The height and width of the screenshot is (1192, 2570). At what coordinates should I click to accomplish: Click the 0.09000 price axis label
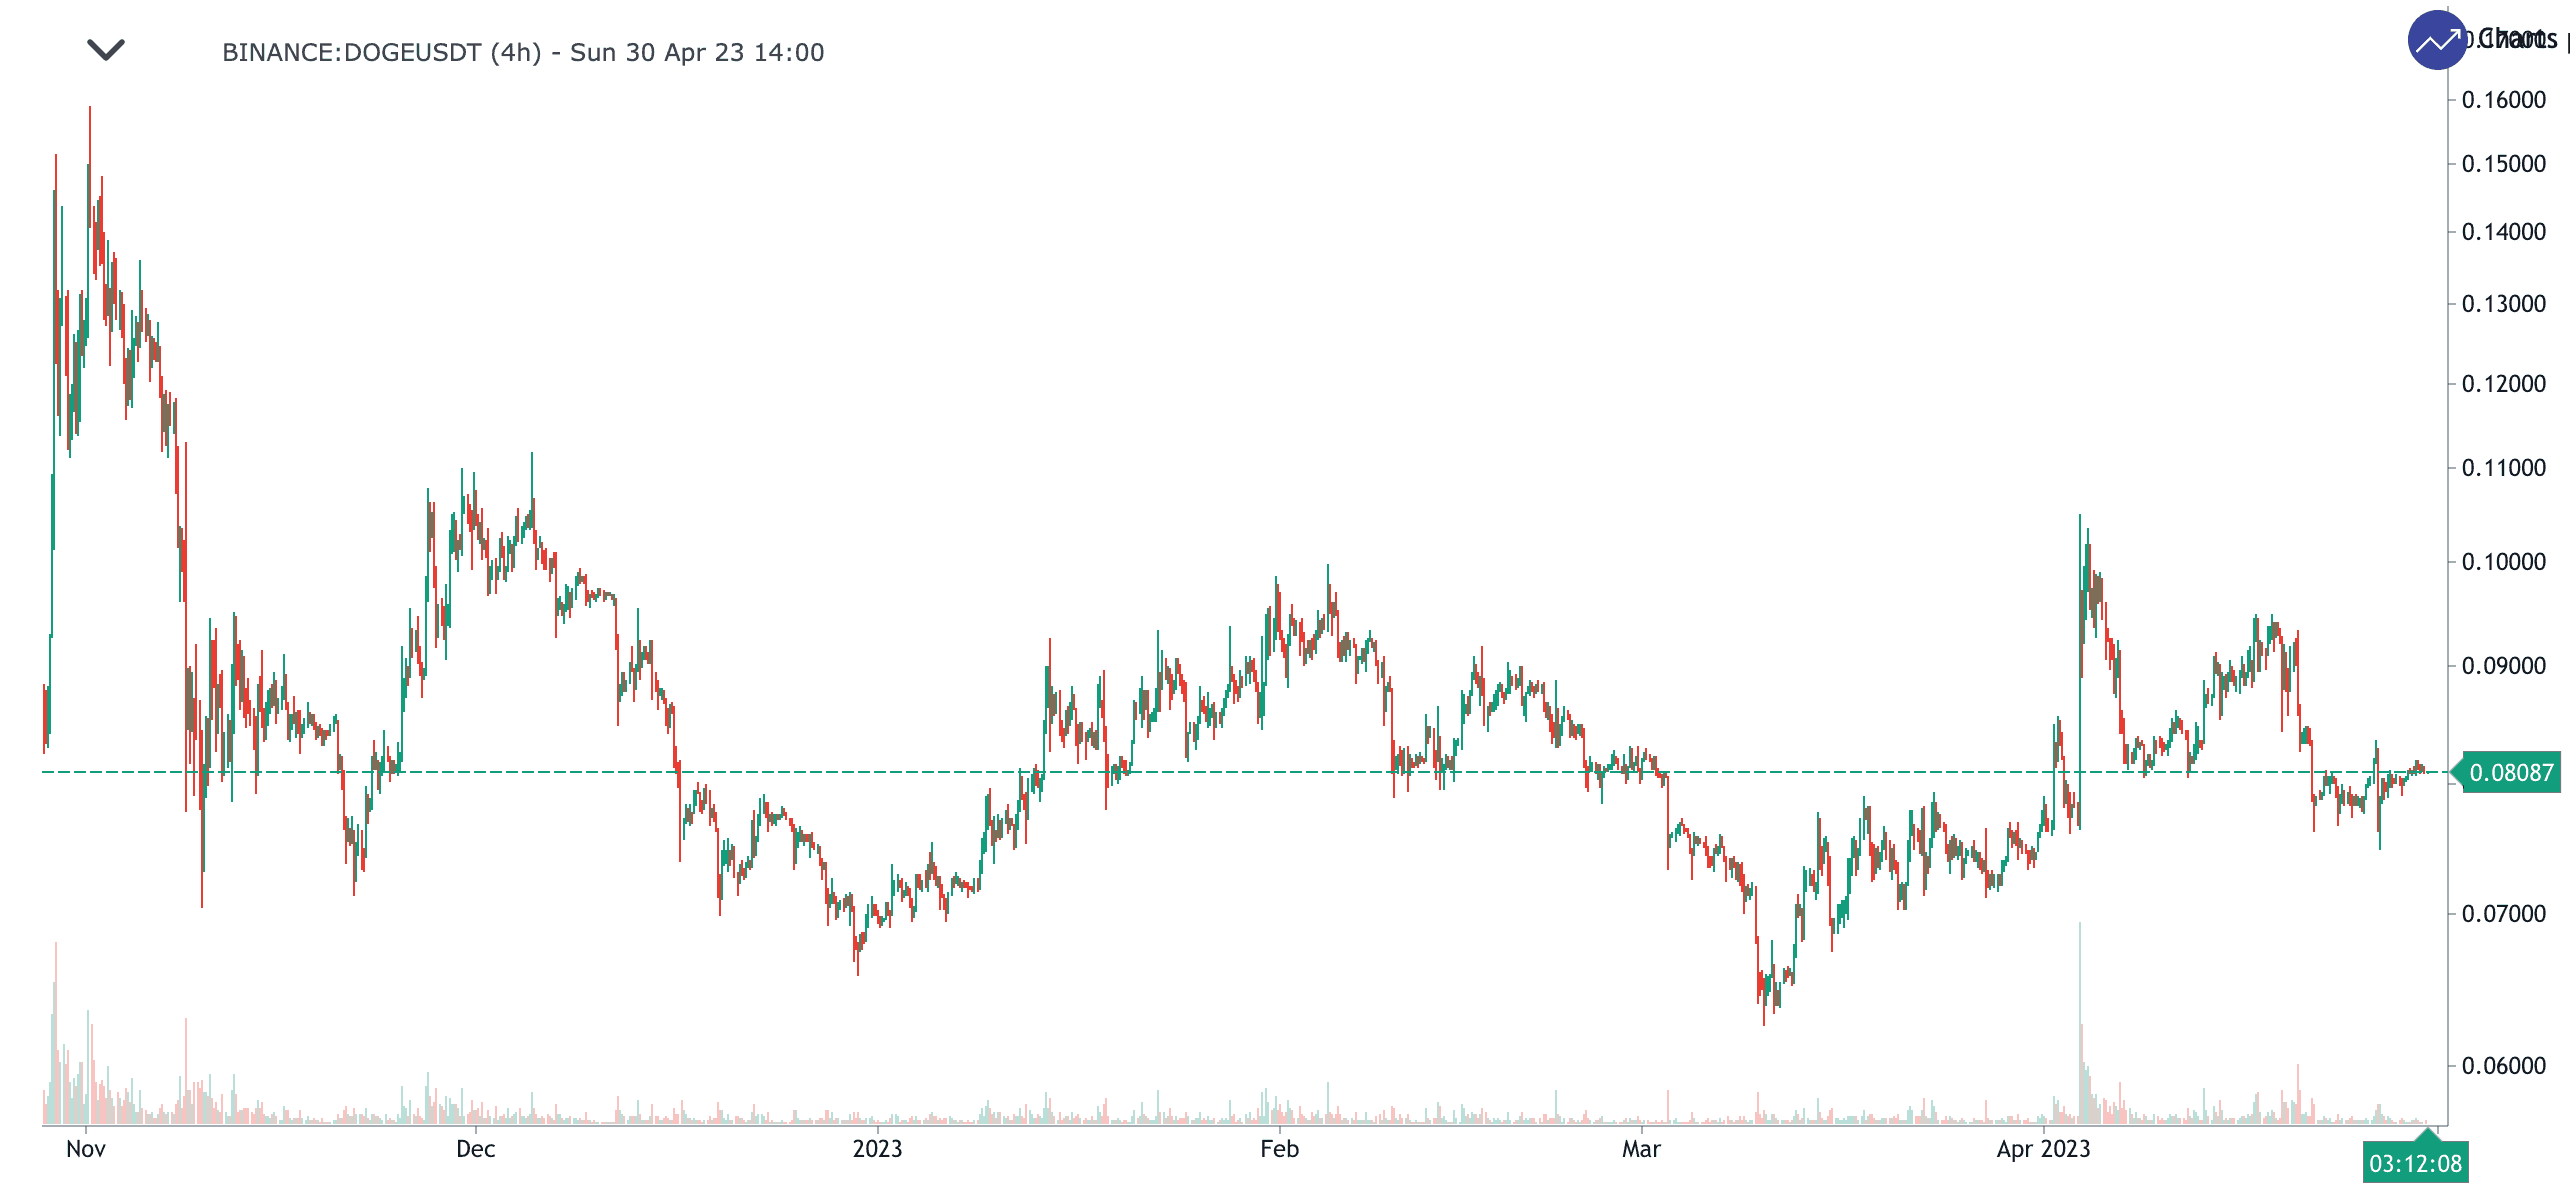click(2504, 666)
